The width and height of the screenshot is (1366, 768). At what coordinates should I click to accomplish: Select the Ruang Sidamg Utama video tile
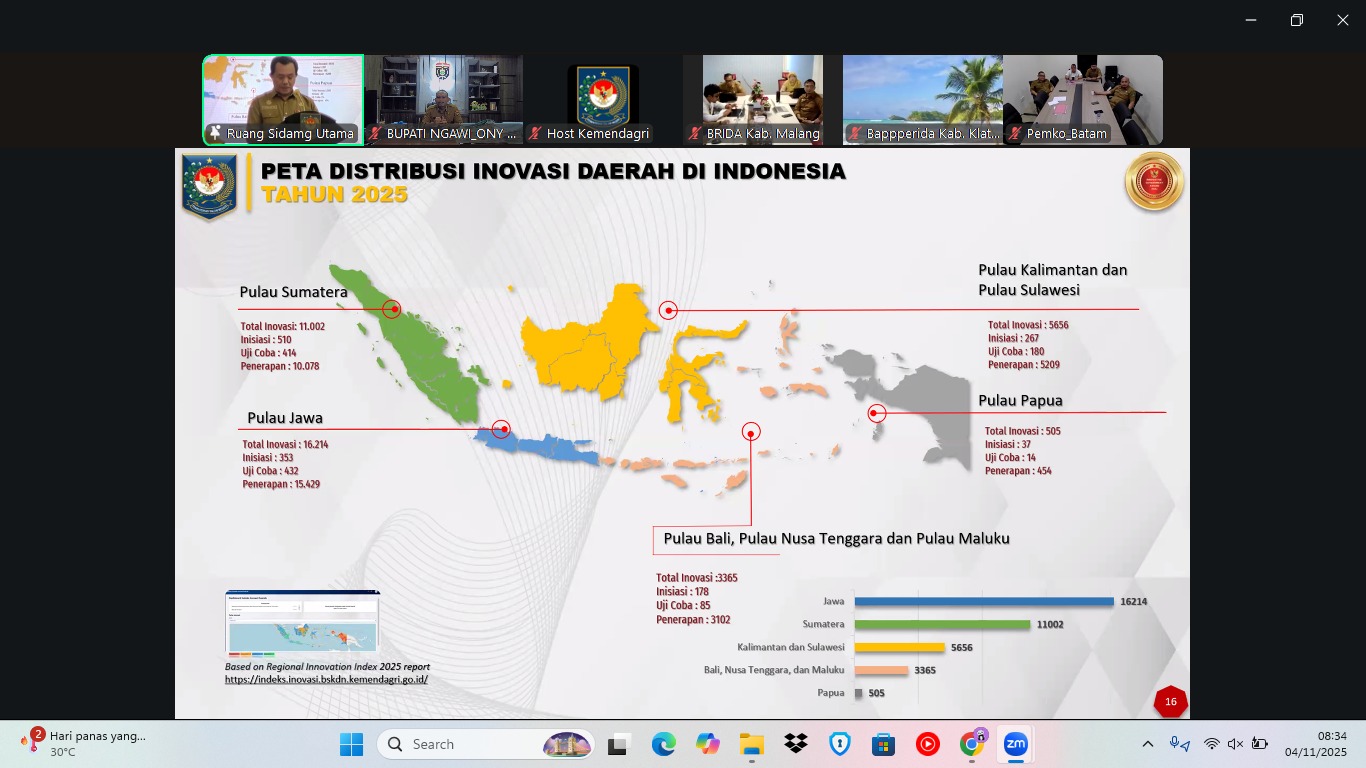point(283,100)
